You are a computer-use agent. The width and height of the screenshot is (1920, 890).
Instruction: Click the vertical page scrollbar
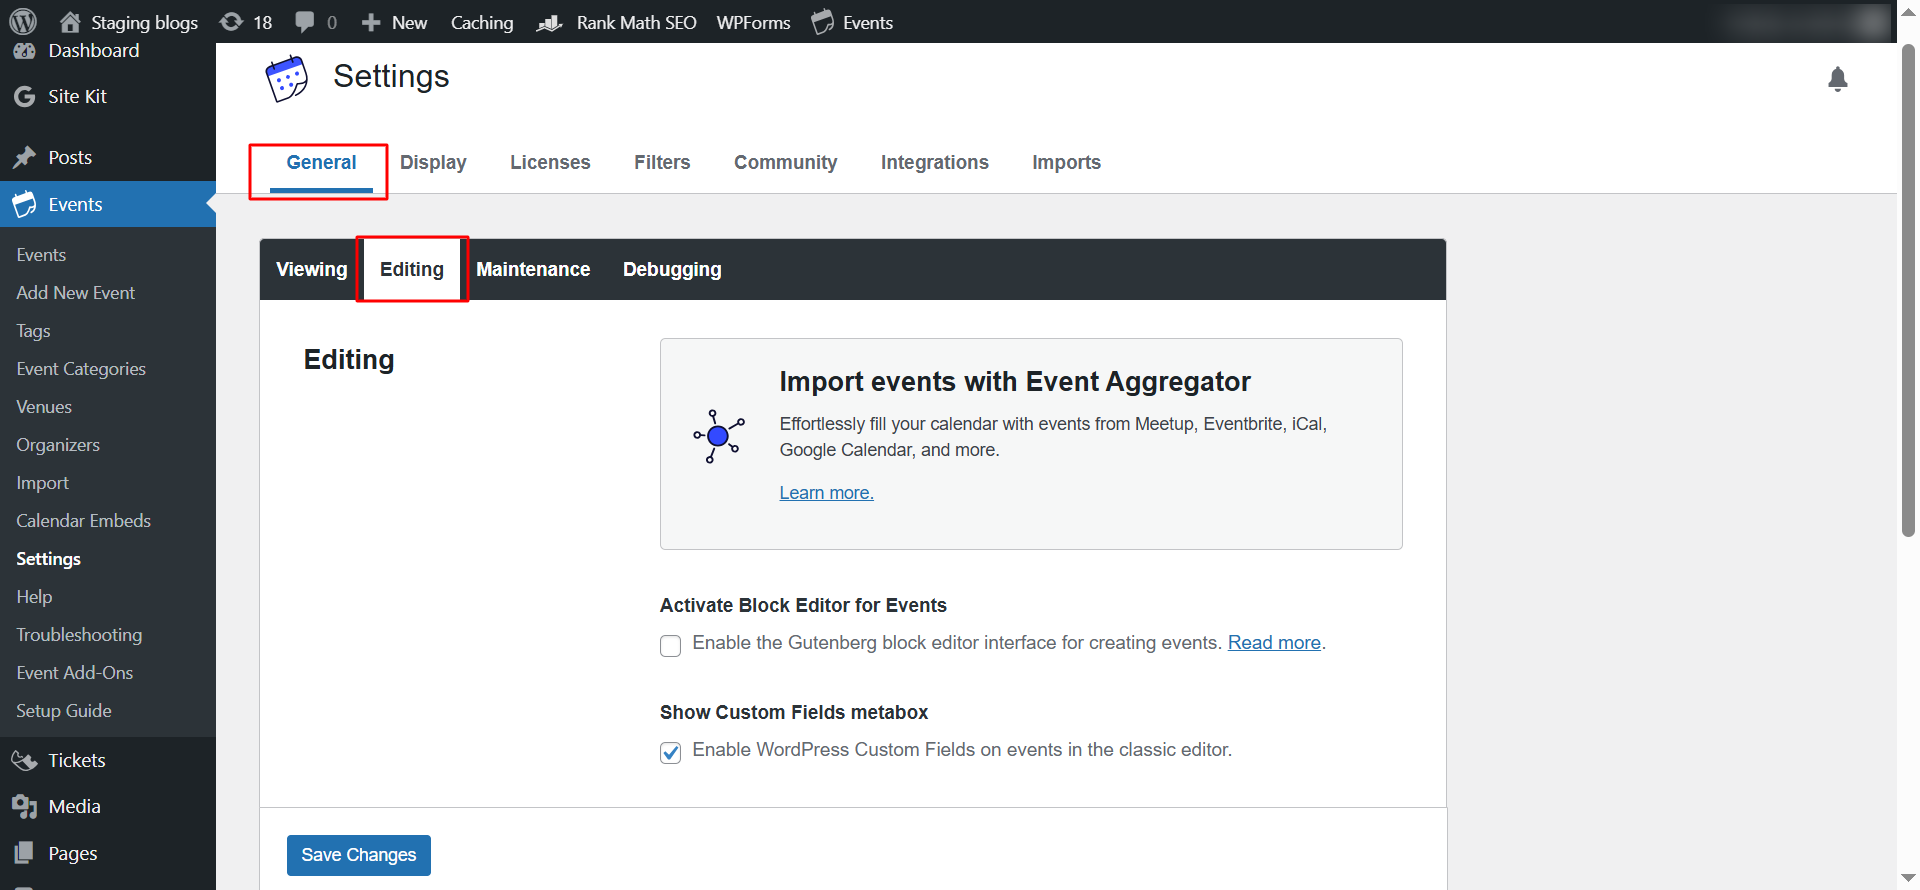click(1908, 290)
